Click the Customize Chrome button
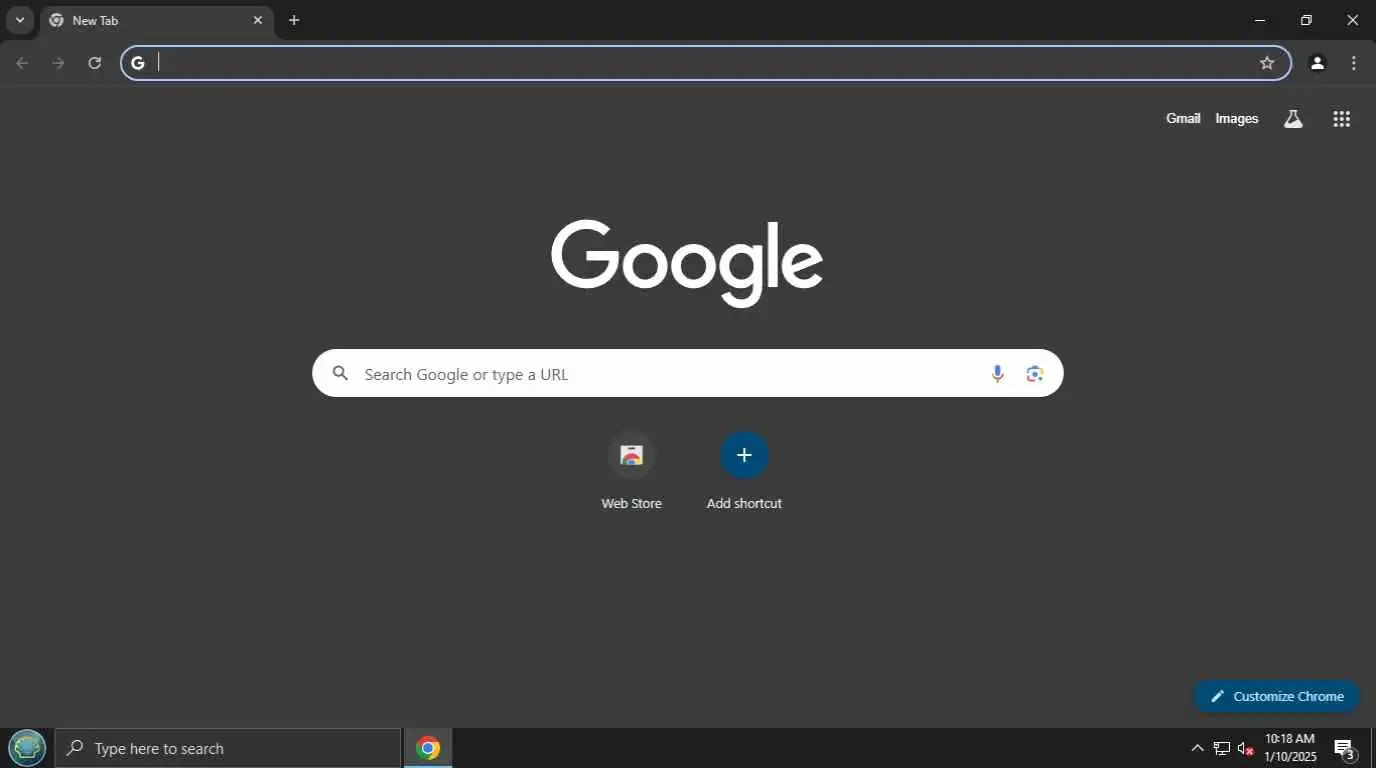This screenshot has height=768, width=1376. point(1276,696)
